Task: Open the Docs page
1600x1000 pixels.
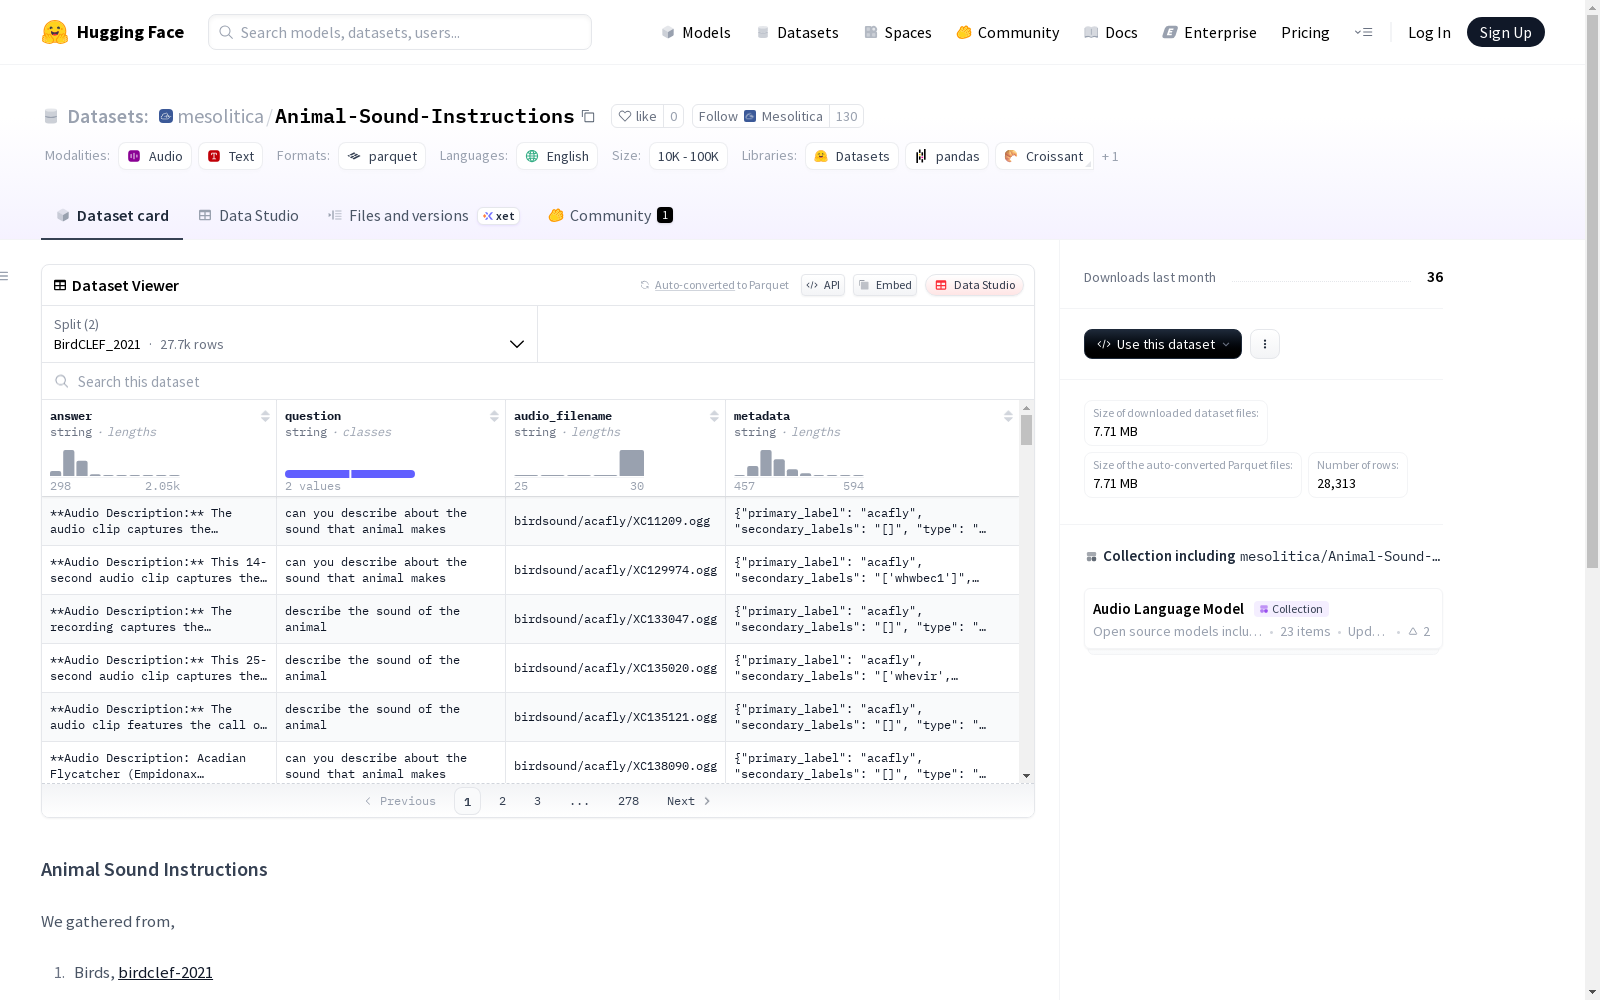Action: click(1111, 32)
